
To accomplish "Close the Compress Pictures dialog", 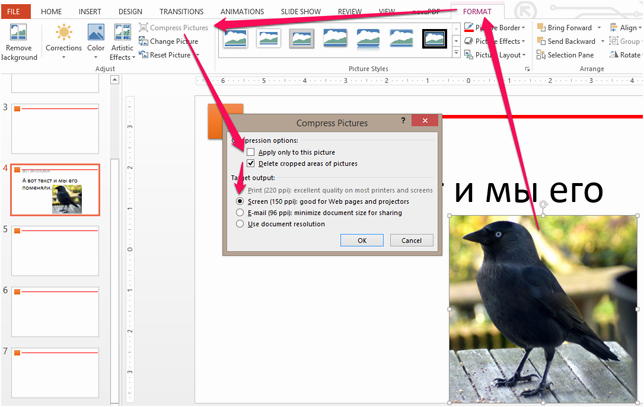I will pos(425,120).
